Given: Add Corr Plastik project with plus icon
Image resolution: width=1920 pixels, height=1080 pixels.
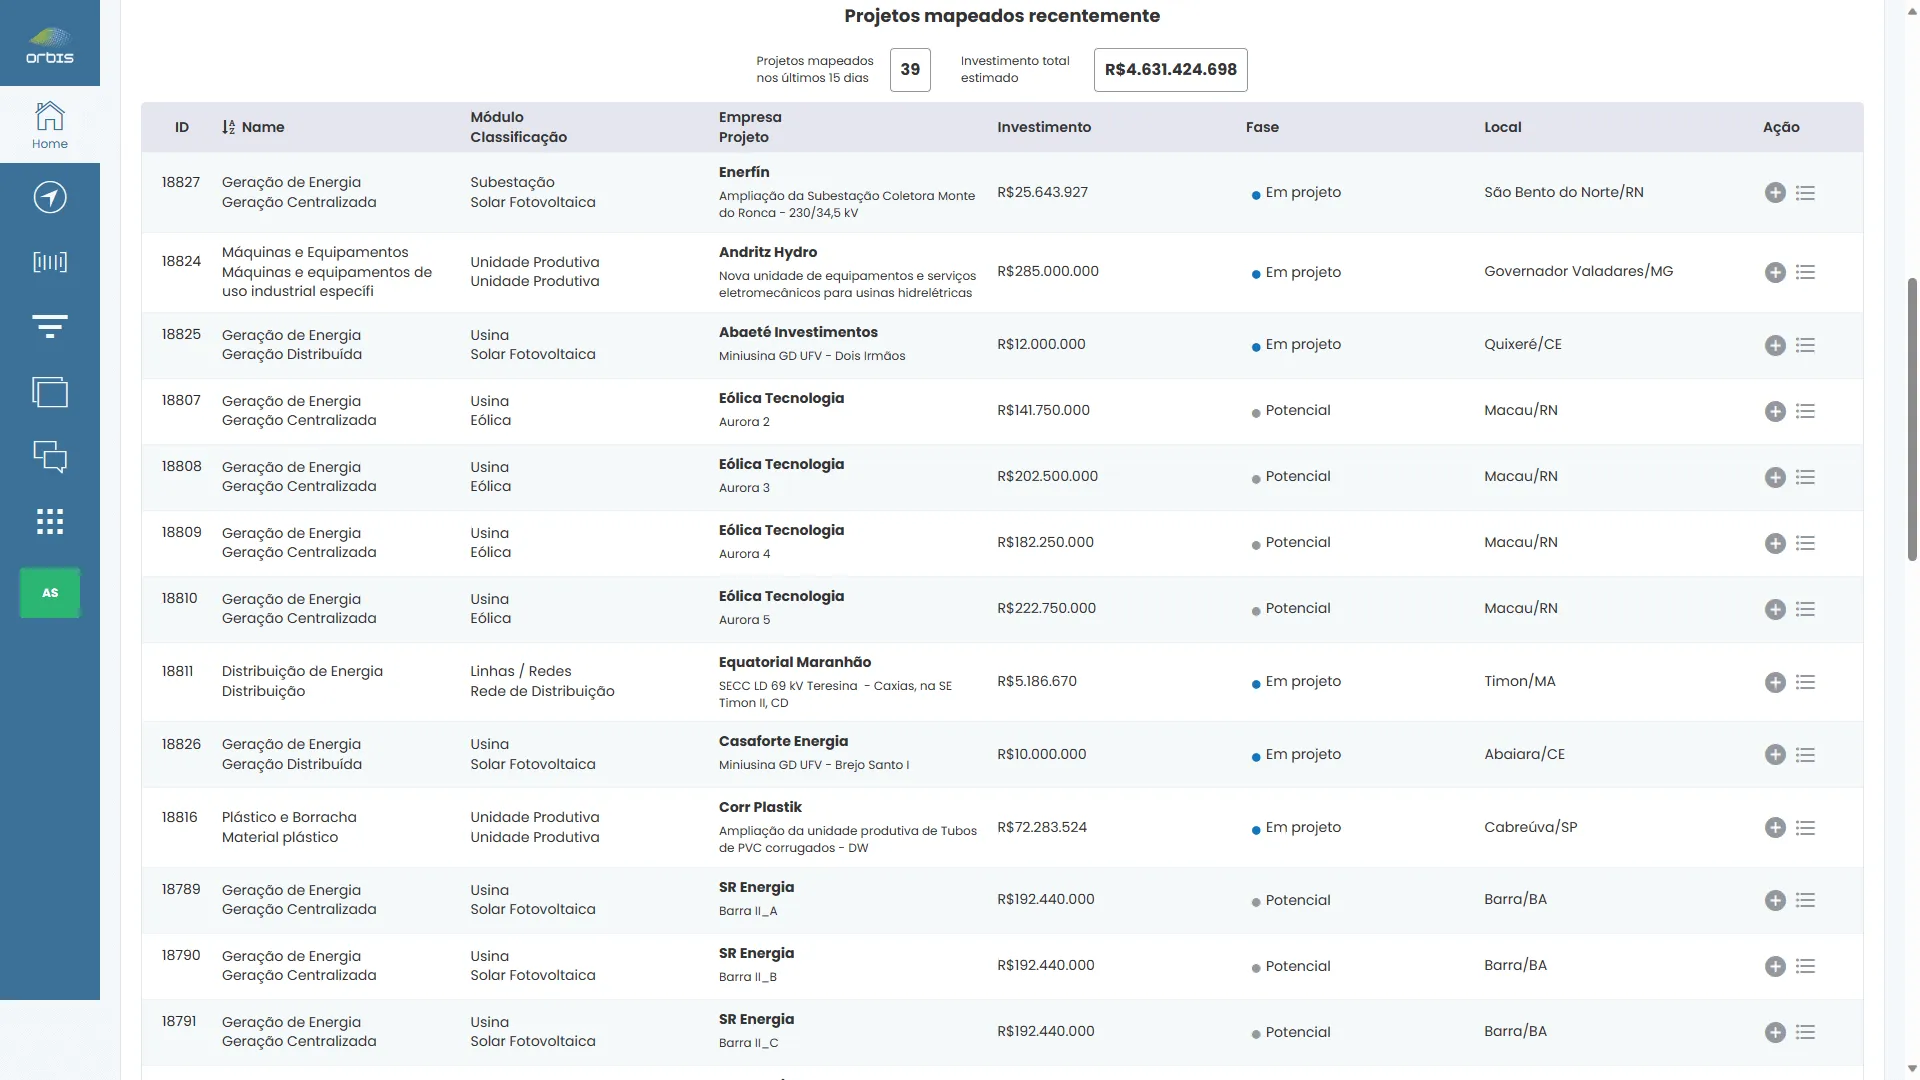Looking at the screenshot, I should point(1775,828).
